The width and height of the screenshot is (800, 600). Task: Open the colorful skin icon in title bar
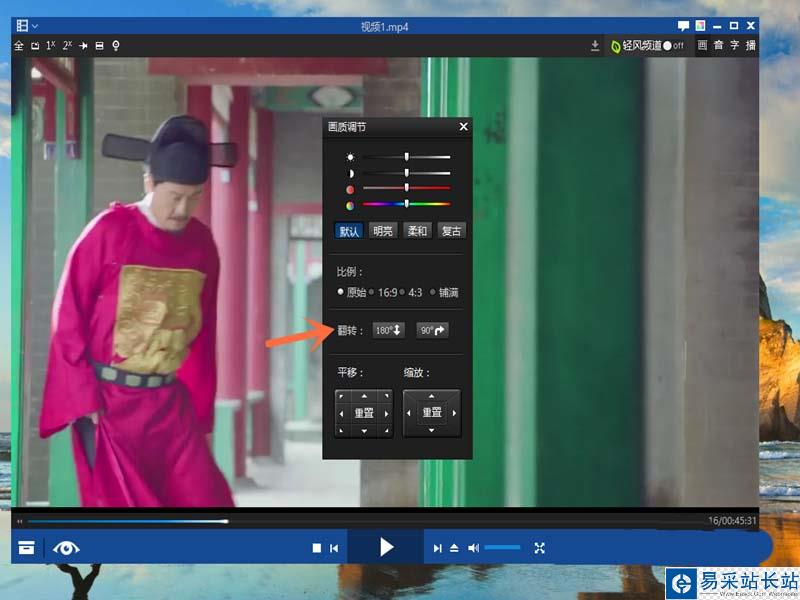pos(701,26)
